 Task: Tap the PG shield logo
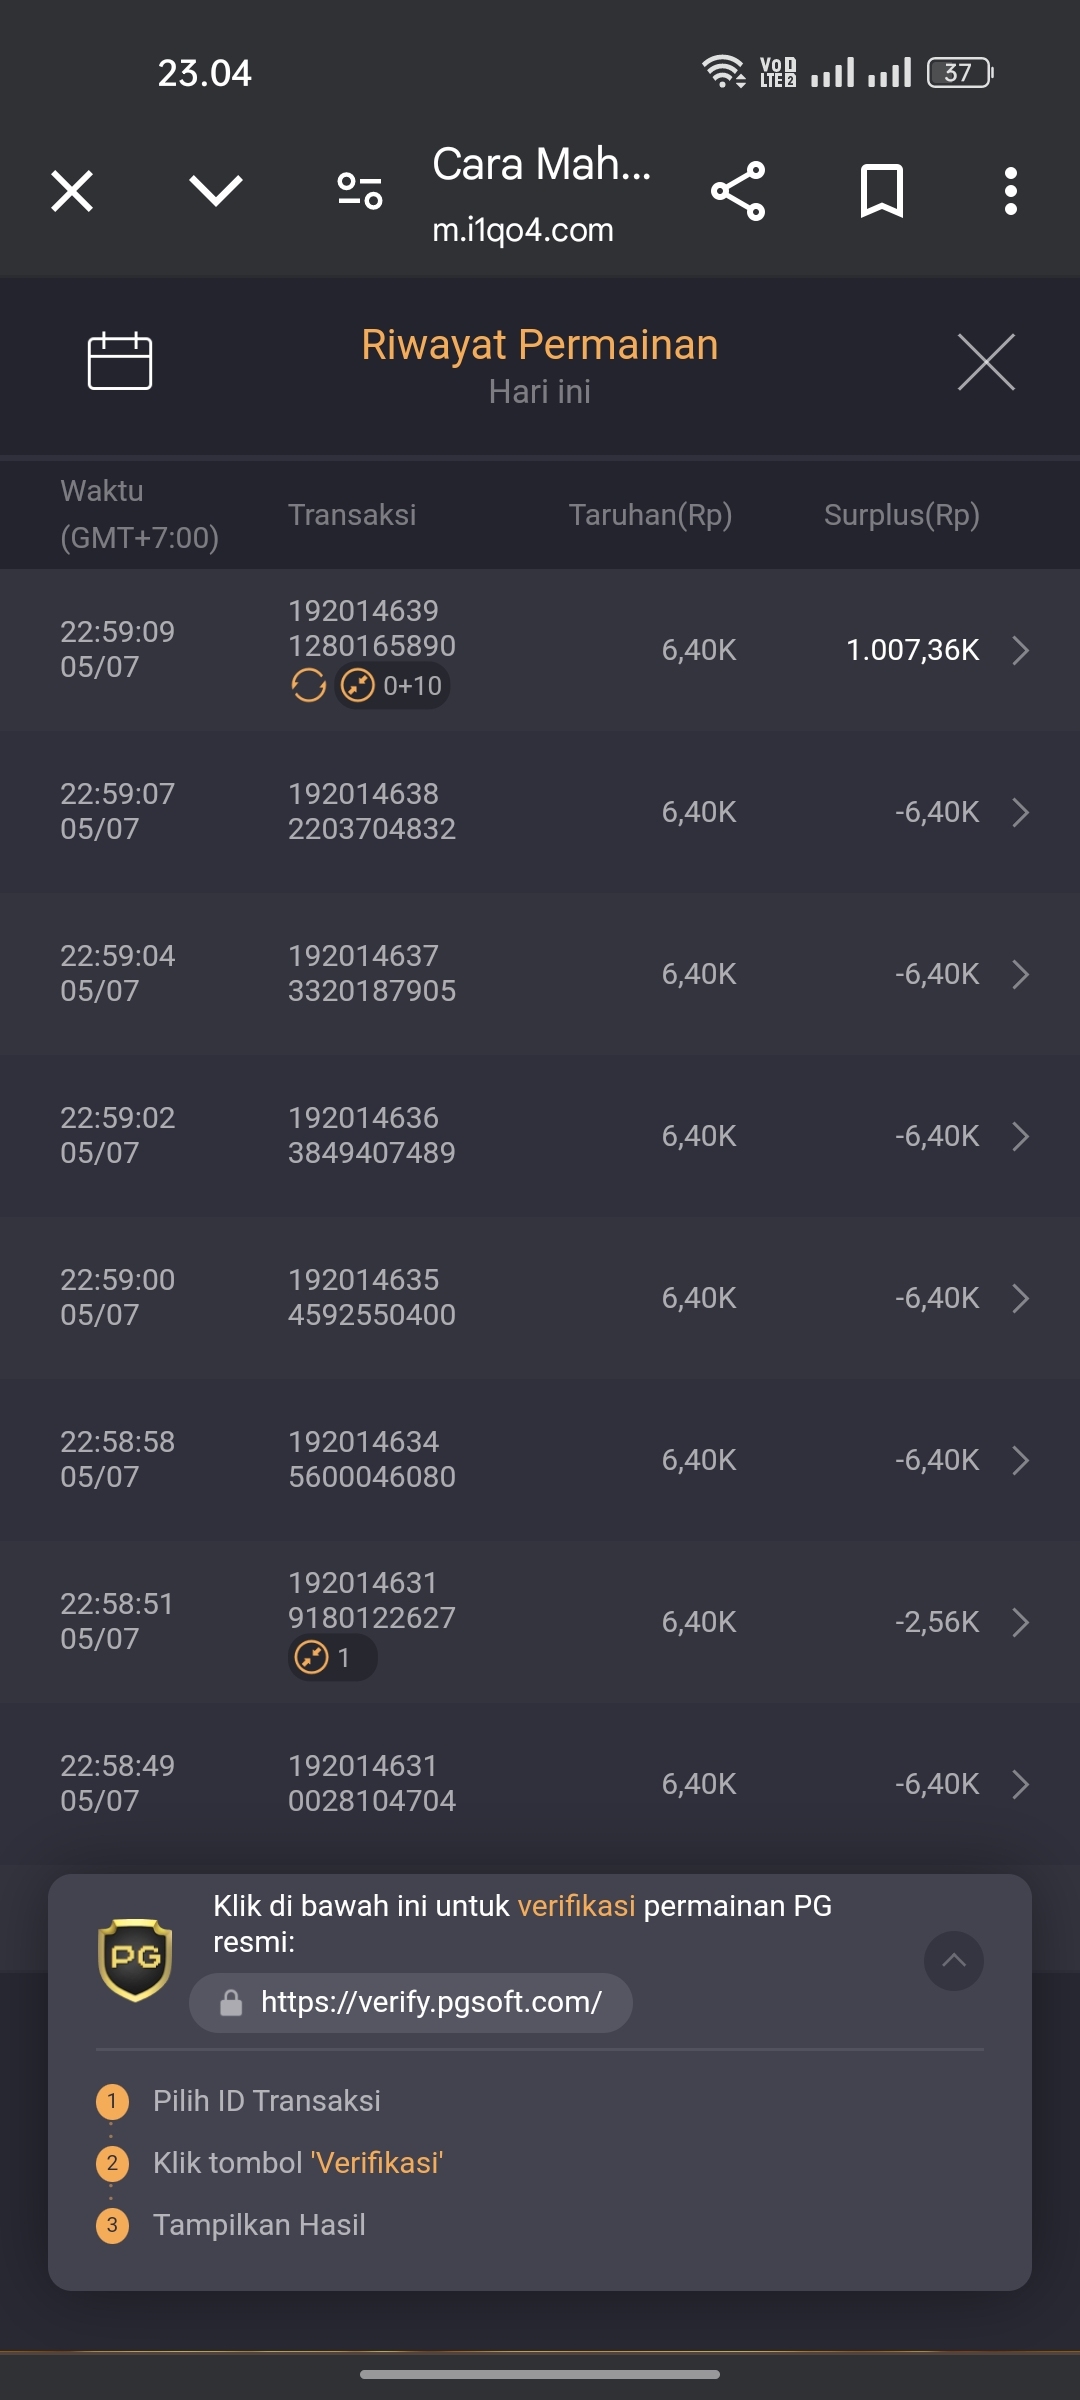tap(135, 1959)
